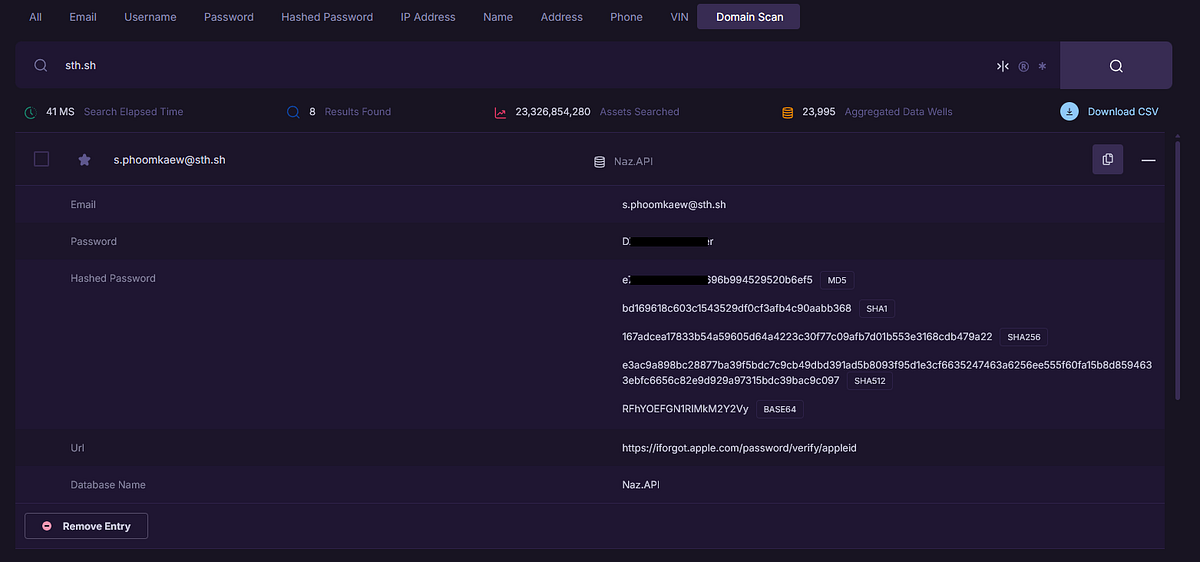This screenshot has width=1200, height=562.
Task: Switch to the IP Address tab
Action: pyautogui.click(x=428, y=17)
